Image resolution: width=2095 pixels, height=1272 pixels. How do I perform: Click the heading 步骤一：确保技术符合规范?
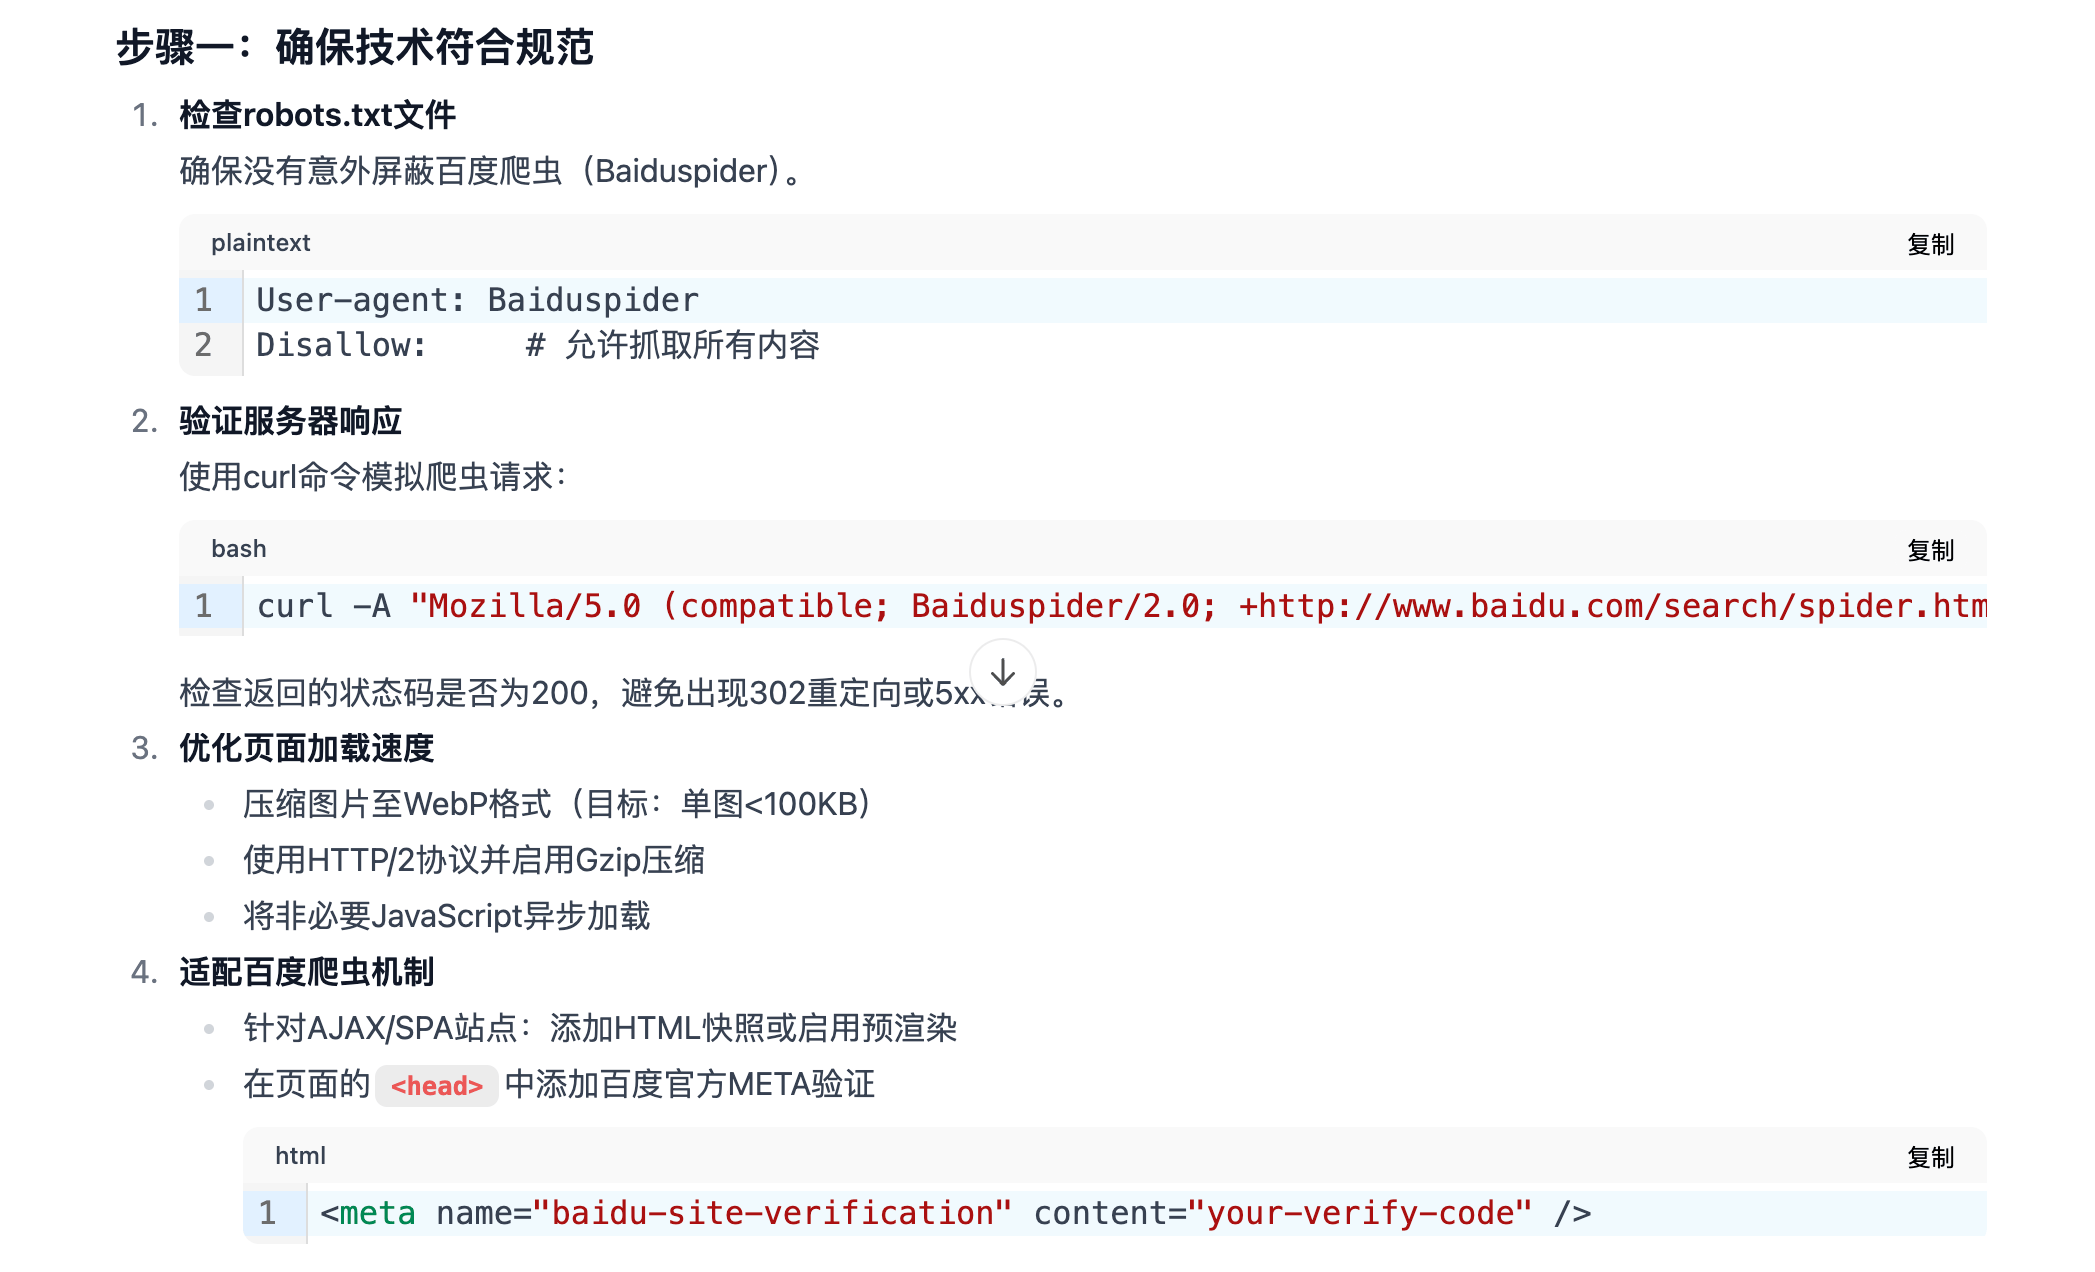[x=355, y=47]
